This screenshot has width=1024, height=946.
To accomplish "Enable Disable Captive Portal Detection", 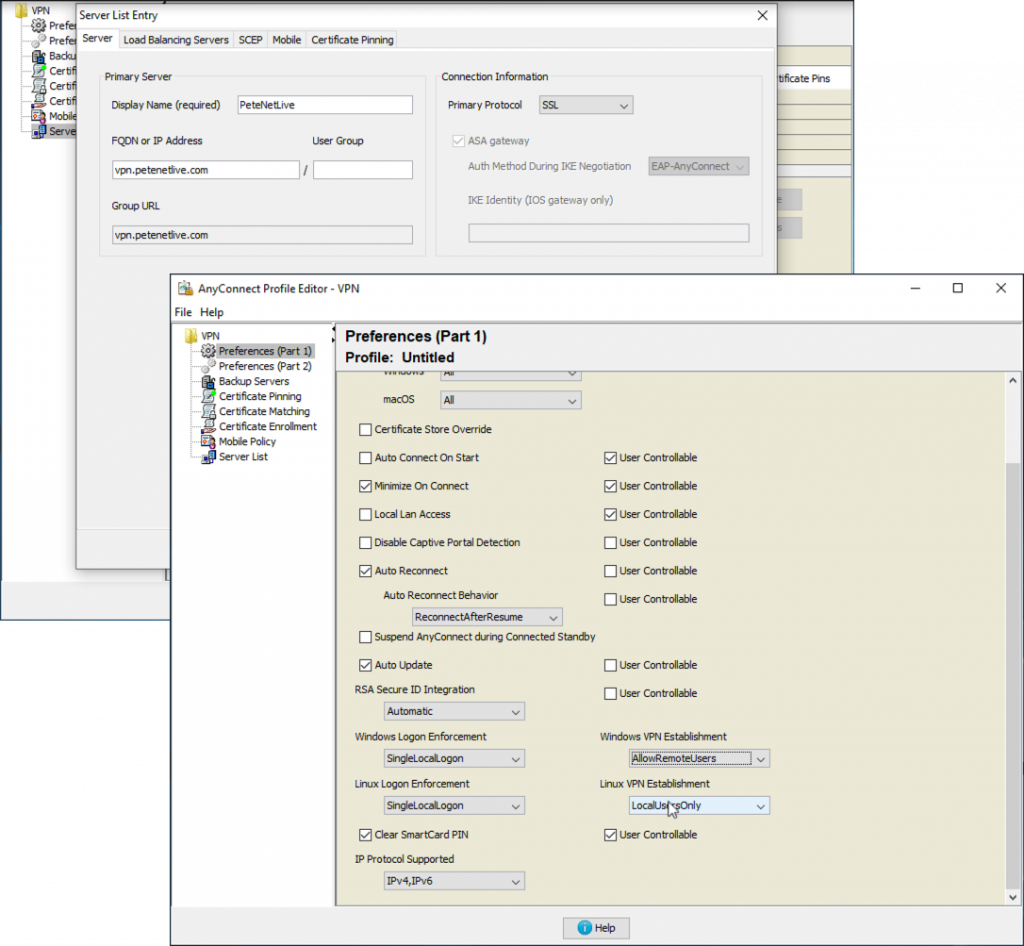I will [366, 542].
